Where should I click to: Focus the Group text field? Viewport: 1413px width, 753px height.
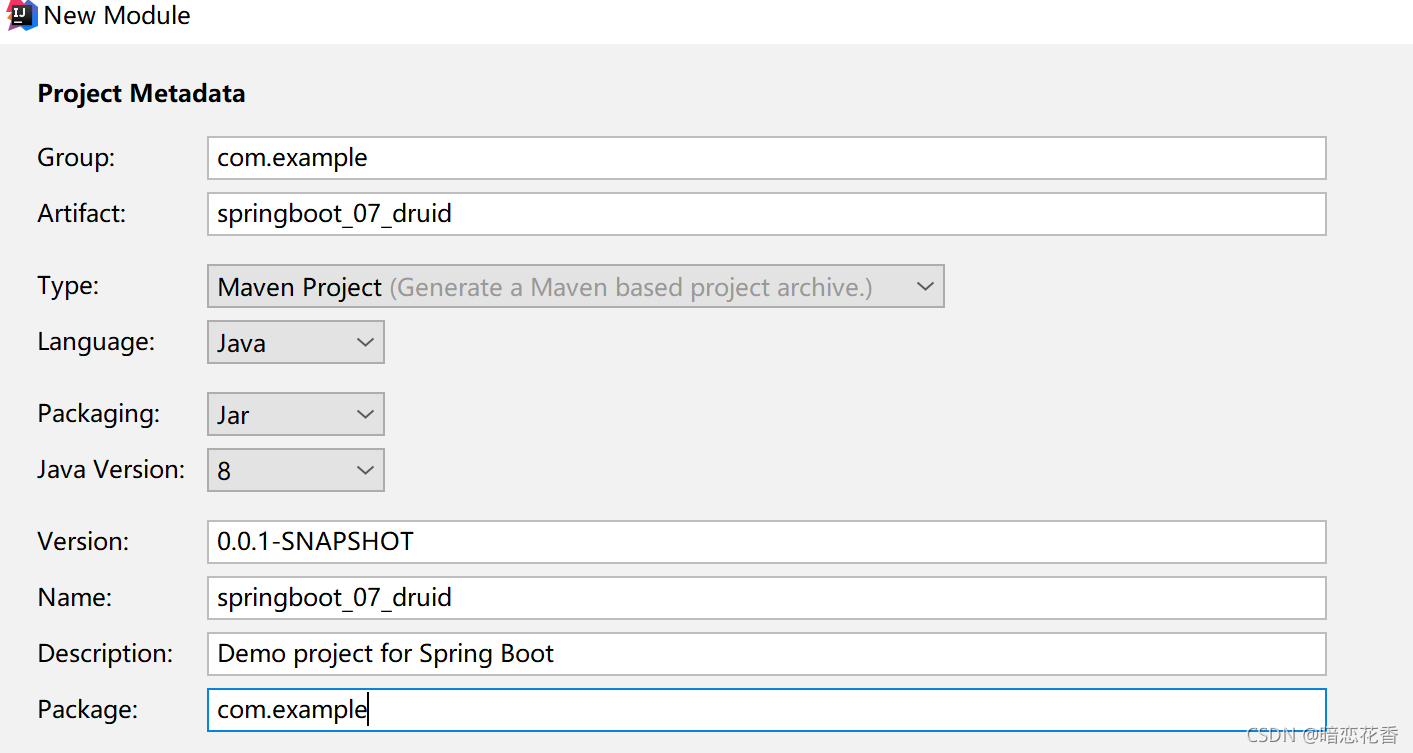(x=766, y=158)
